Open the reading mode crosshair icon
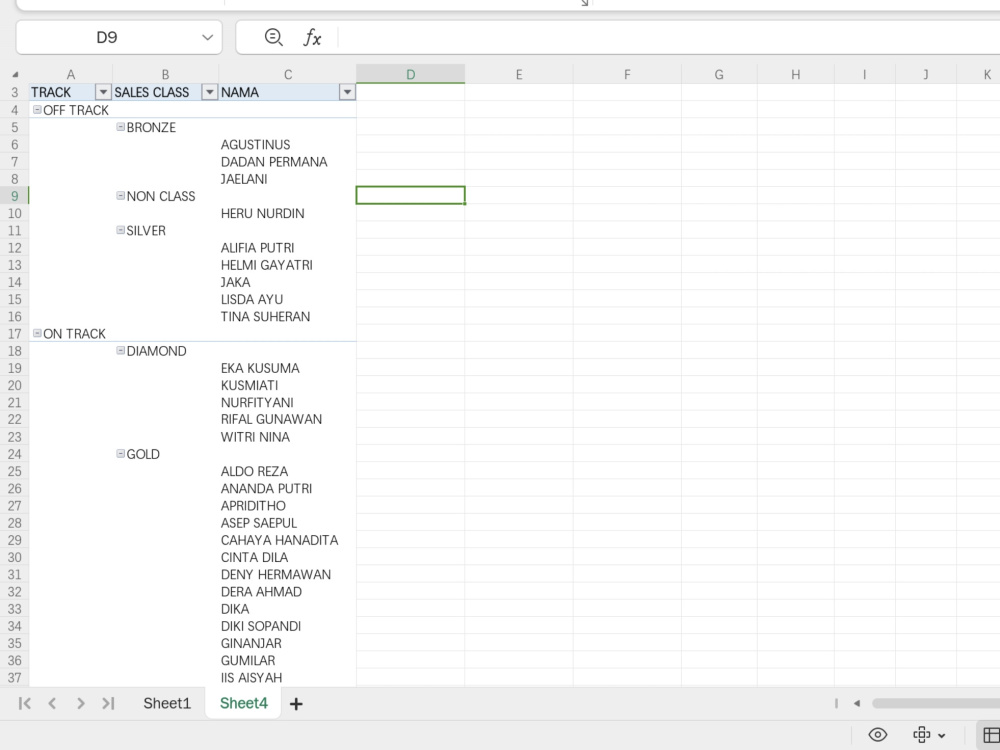This screenshot has width=1000, height=750. pyautogui.click(x=922, y=735)
